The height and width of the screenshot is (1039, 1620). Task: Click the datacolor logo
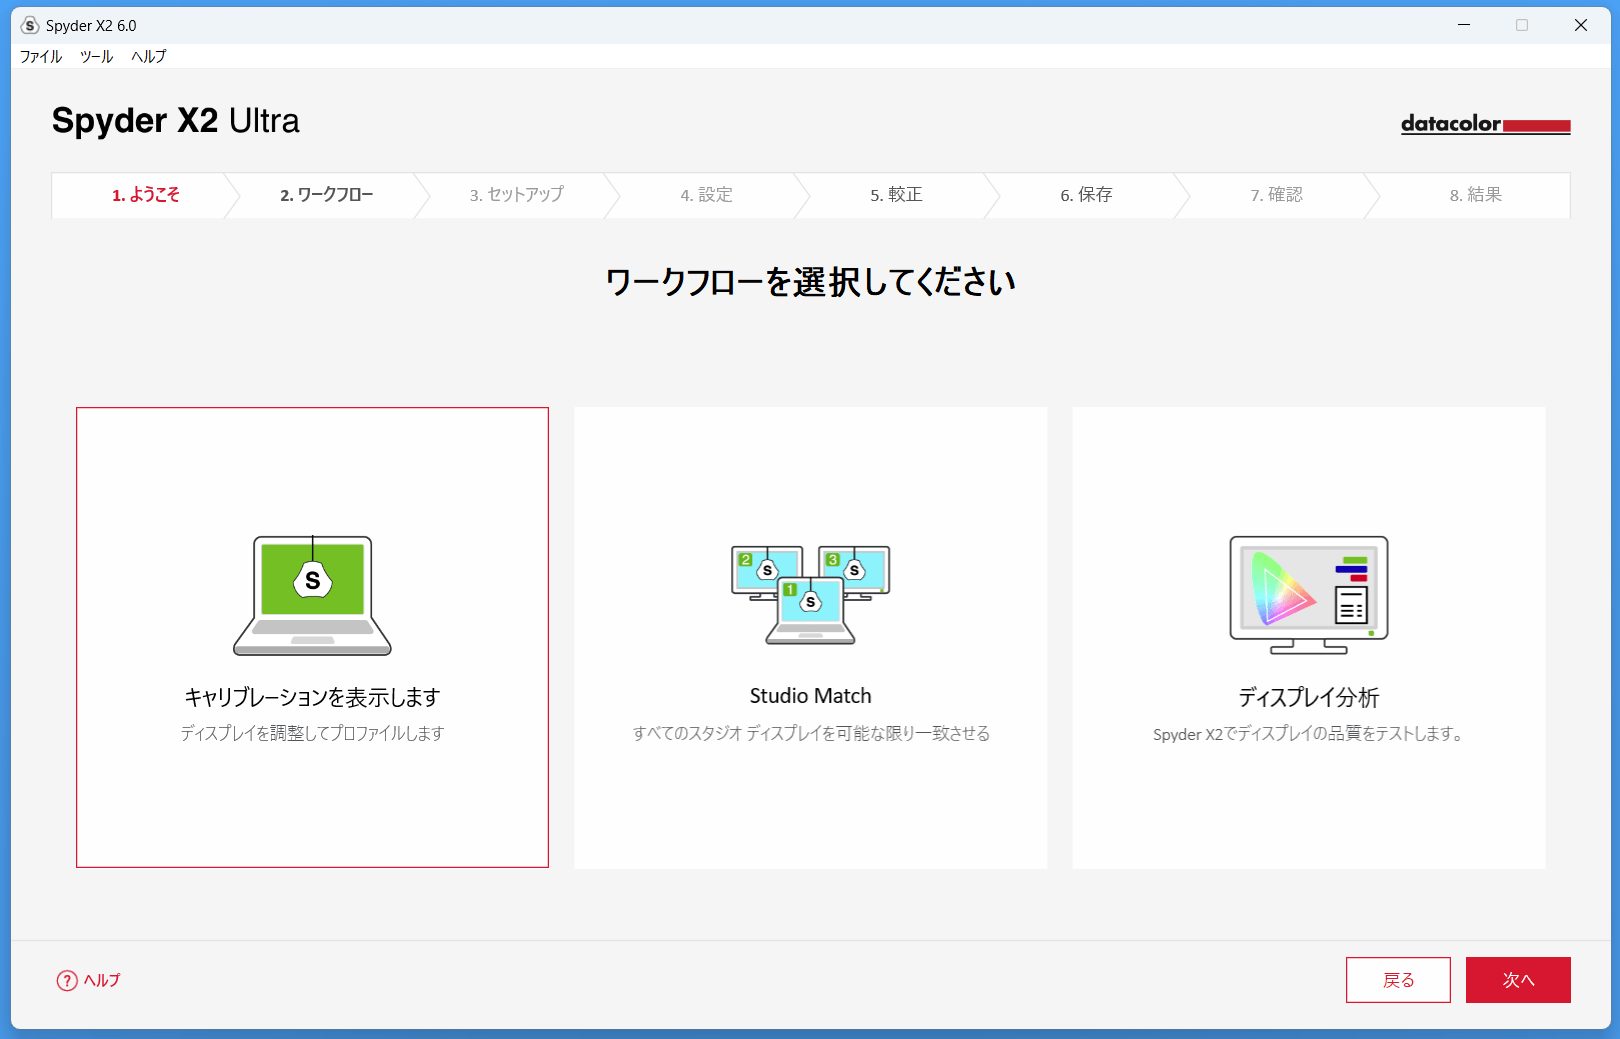pyautogui.click(x=1485, y=124)
